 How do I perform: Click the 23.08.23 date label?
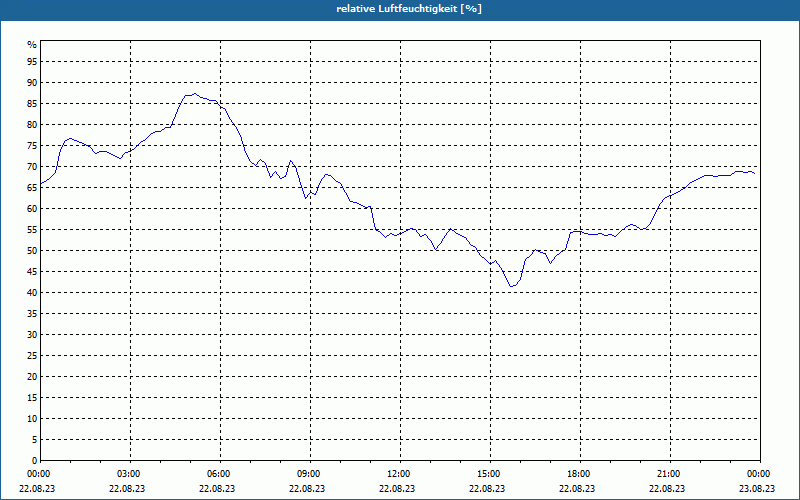(757, 488)
